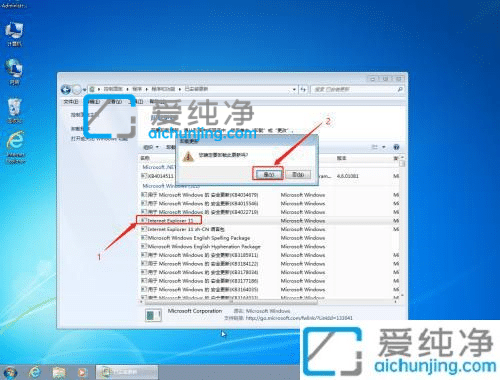Open the Recycle Bin desktop icon
Screen dimensions: 500x380
point(14,110)
